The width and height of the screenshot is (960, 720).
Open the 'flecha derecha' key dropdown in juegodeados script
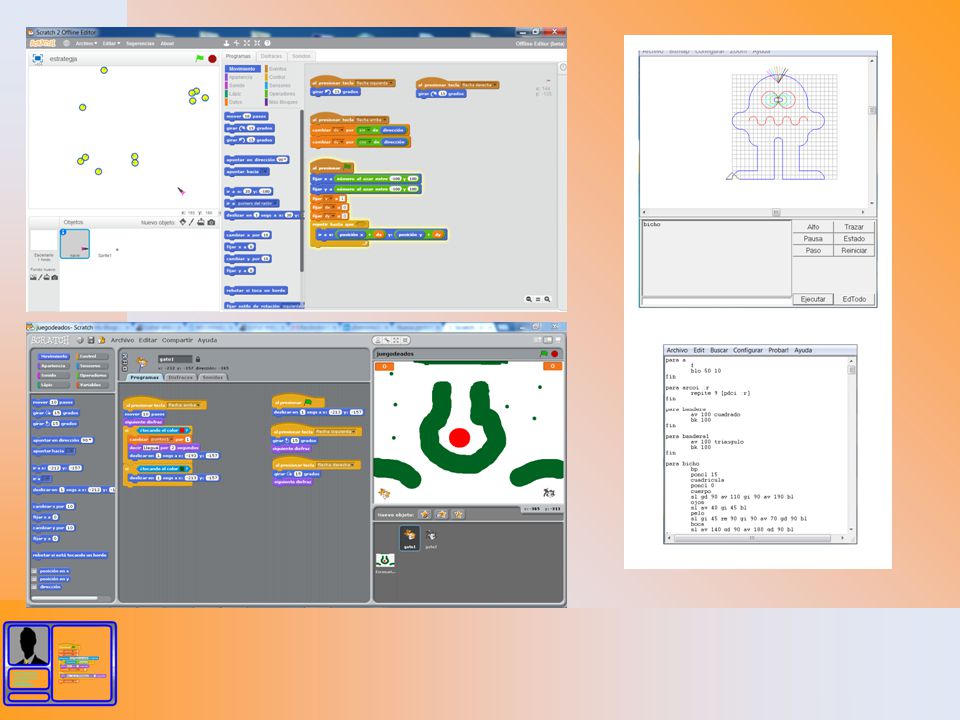[336, 465]
